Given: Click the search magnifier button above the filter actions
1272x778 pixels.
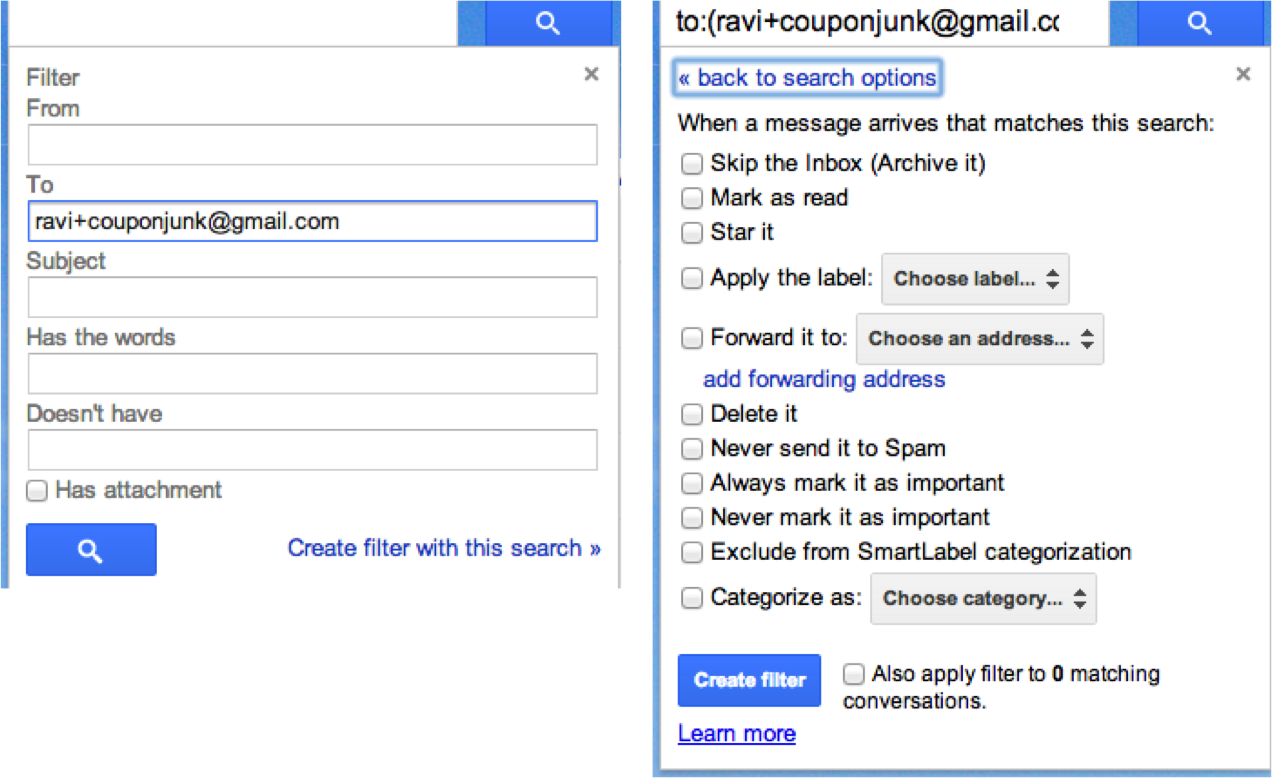Looking at the screenshot, I should point(1198,23).
